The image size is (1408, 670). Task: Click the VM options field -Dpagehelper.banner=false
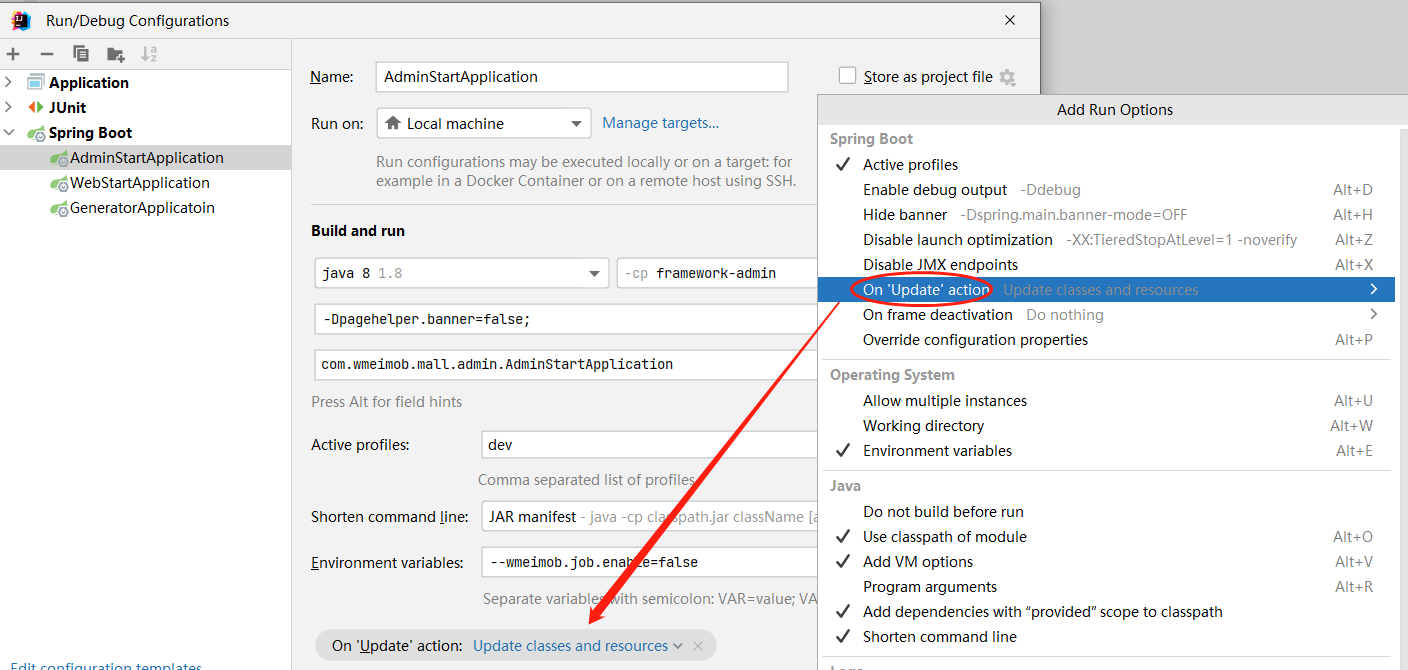pos(566,319)
